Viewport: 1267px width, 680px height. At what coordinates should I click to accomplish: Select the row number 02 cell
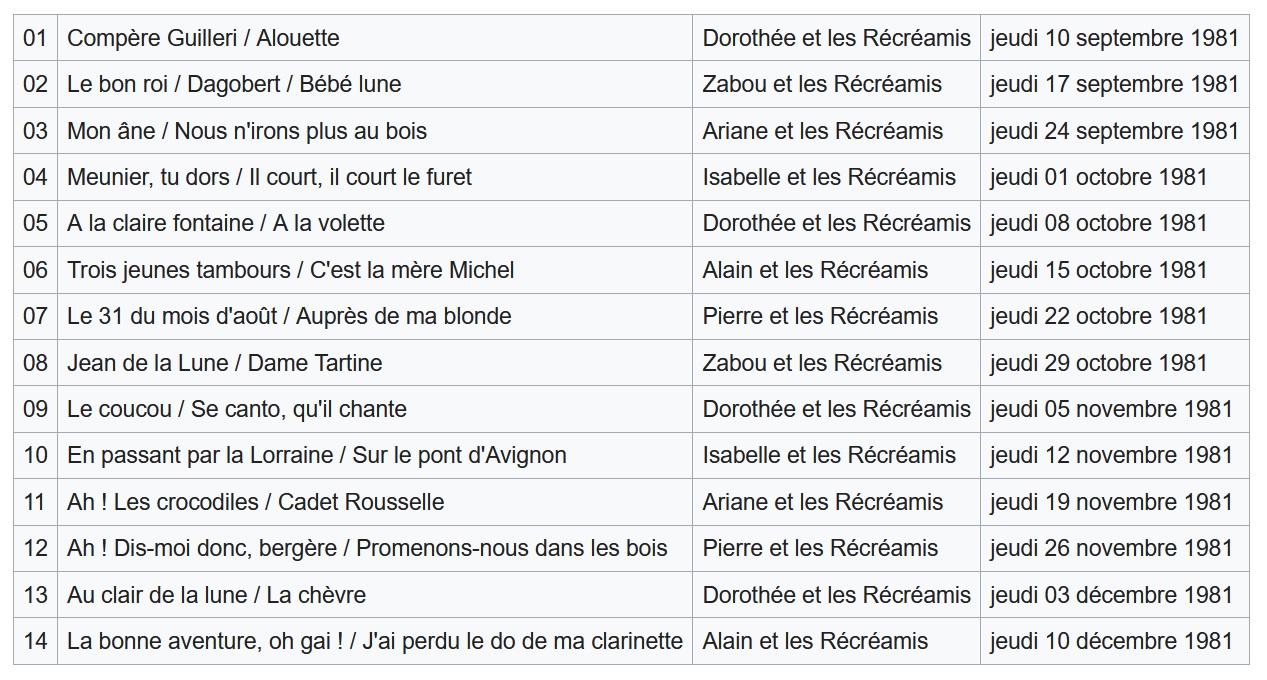coord(35,84)
